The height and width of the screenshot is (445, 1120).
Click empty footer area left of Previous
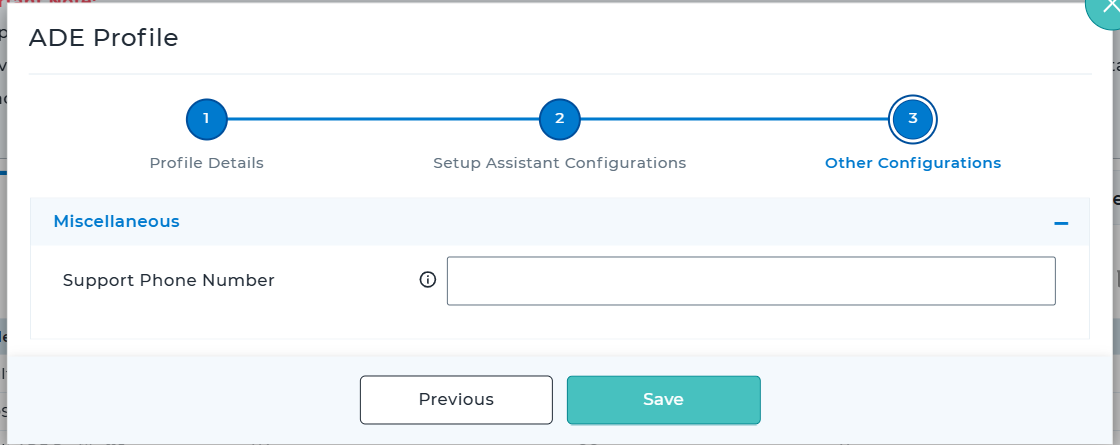(x=190, y=400)
